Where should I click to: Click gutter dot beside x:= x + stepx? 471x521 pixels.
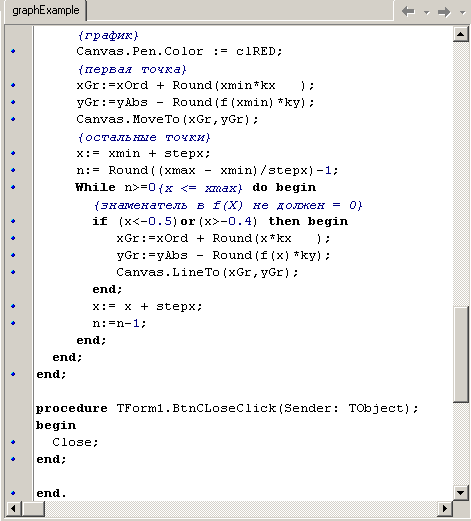13,306
